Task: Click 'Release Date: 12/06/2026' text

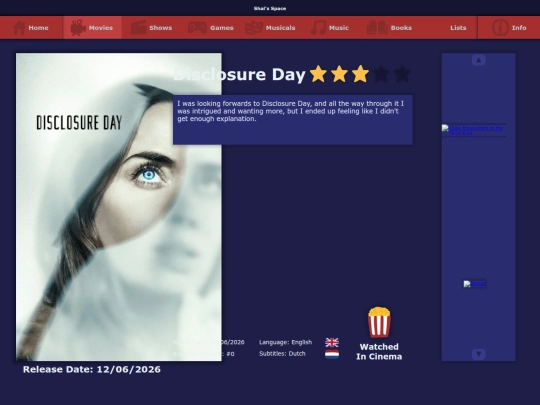Action: pos(92,369)
